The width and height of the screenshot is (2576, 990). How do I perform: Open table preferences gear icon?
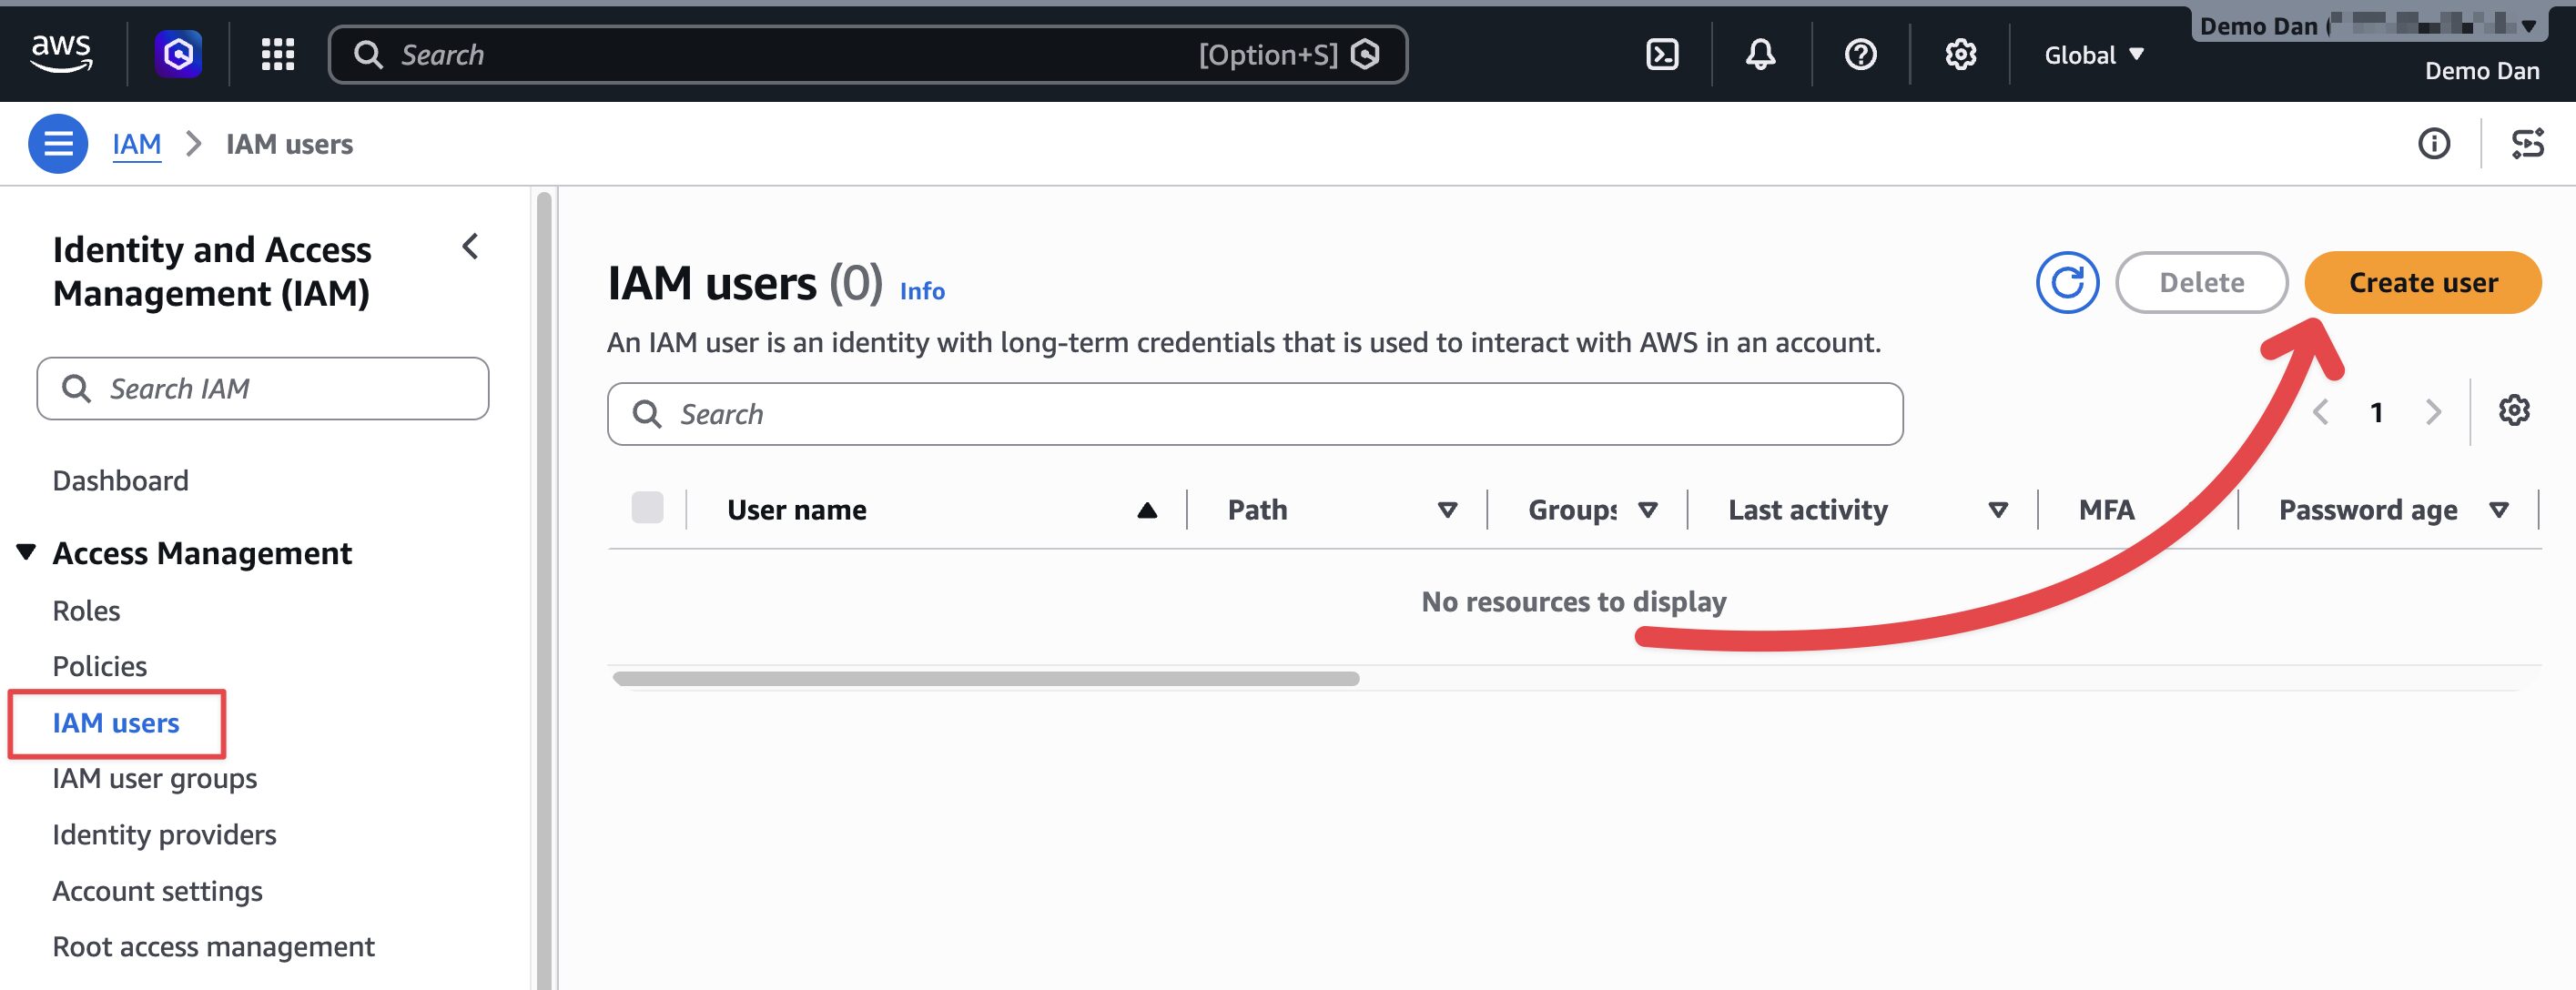tap(2513, 410)
